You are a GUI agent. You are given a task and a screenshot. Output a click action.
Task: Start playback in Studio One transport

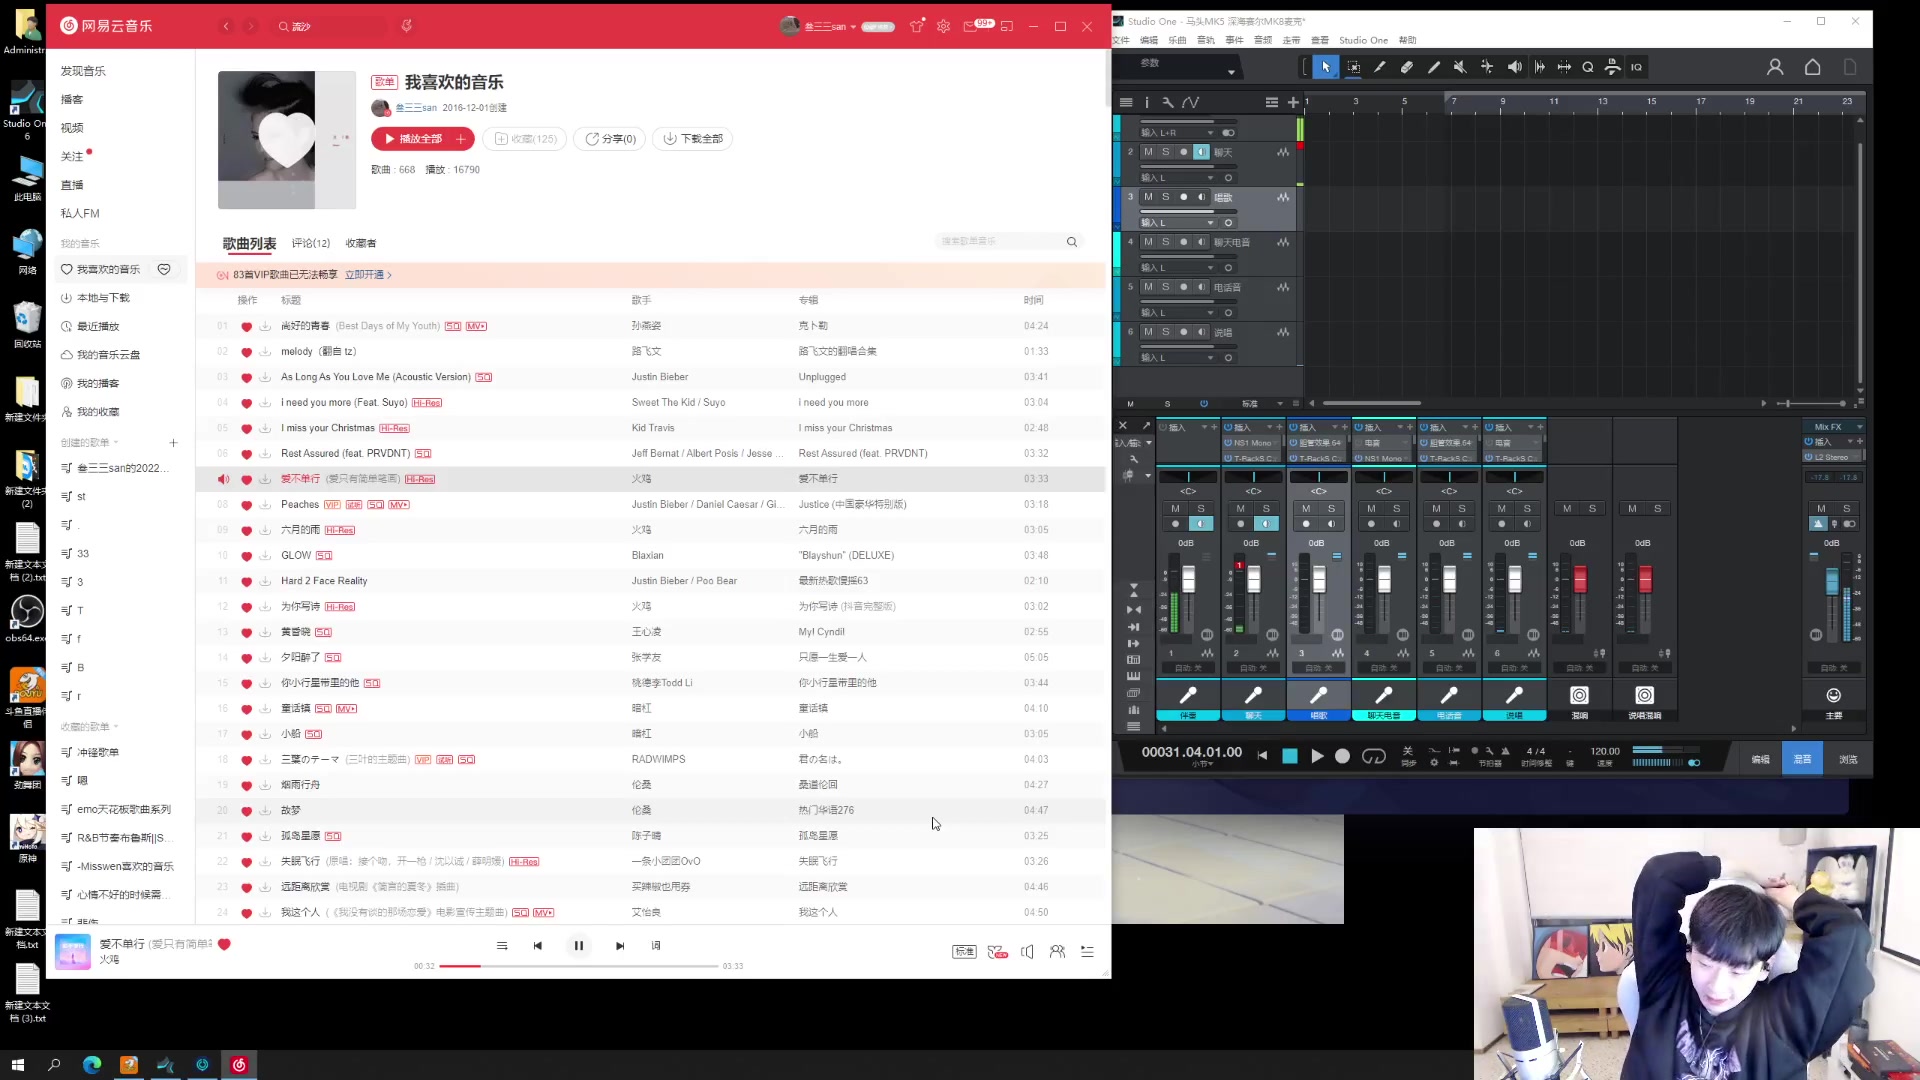click(1317, 756)
